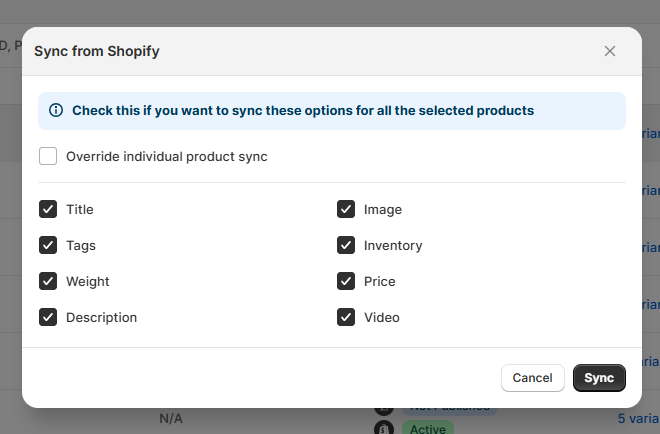Viewport: 660px width, 434px height.
Task: Close the Sync from Shopify dialog
Action: (x=609, y=51)
